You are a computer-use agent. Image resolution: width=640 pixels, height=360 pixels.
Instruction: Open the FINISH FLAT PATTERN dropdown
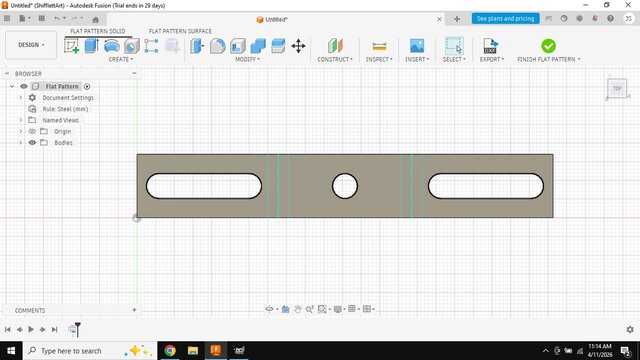point(549,60)
